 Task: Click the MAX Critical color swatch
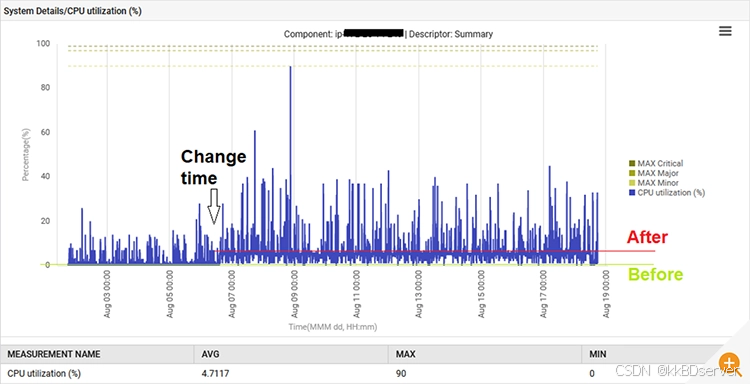632,164
